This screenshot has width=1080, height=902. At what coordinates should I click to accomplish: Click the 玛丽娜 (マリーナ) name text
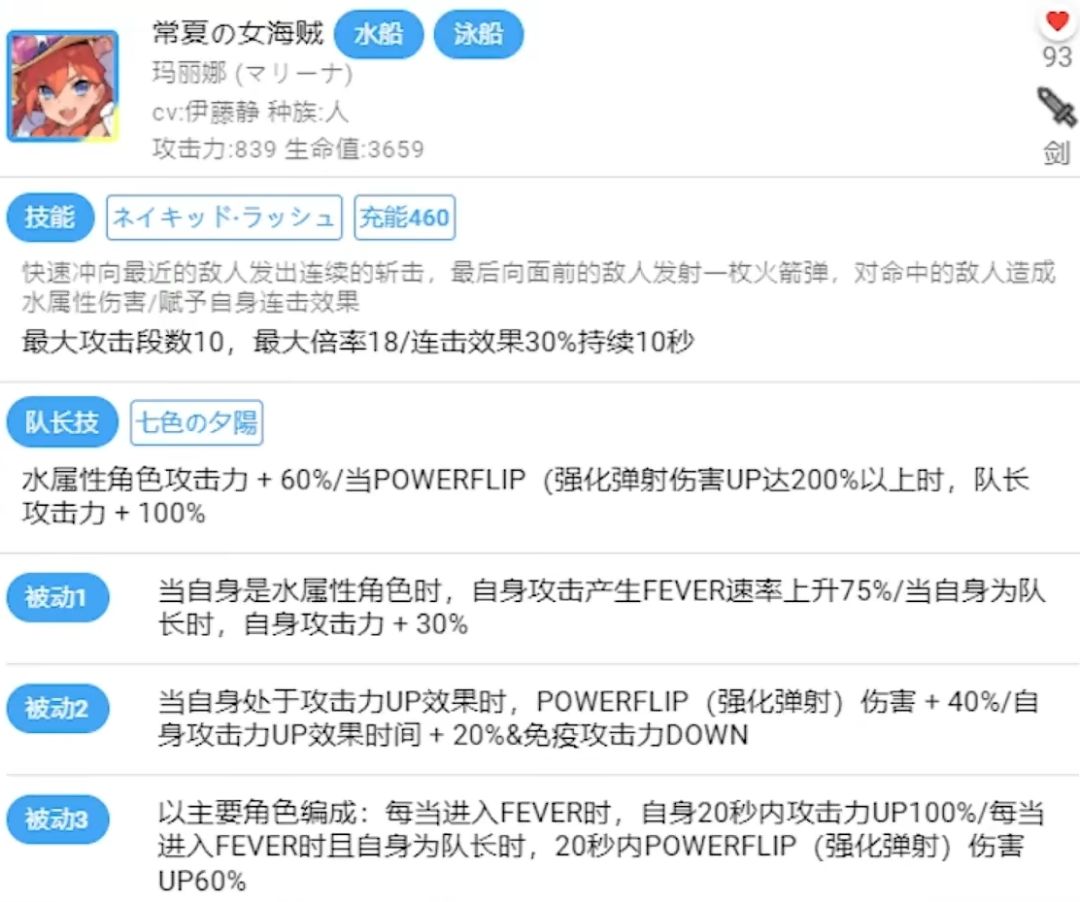tap(252, 73)
